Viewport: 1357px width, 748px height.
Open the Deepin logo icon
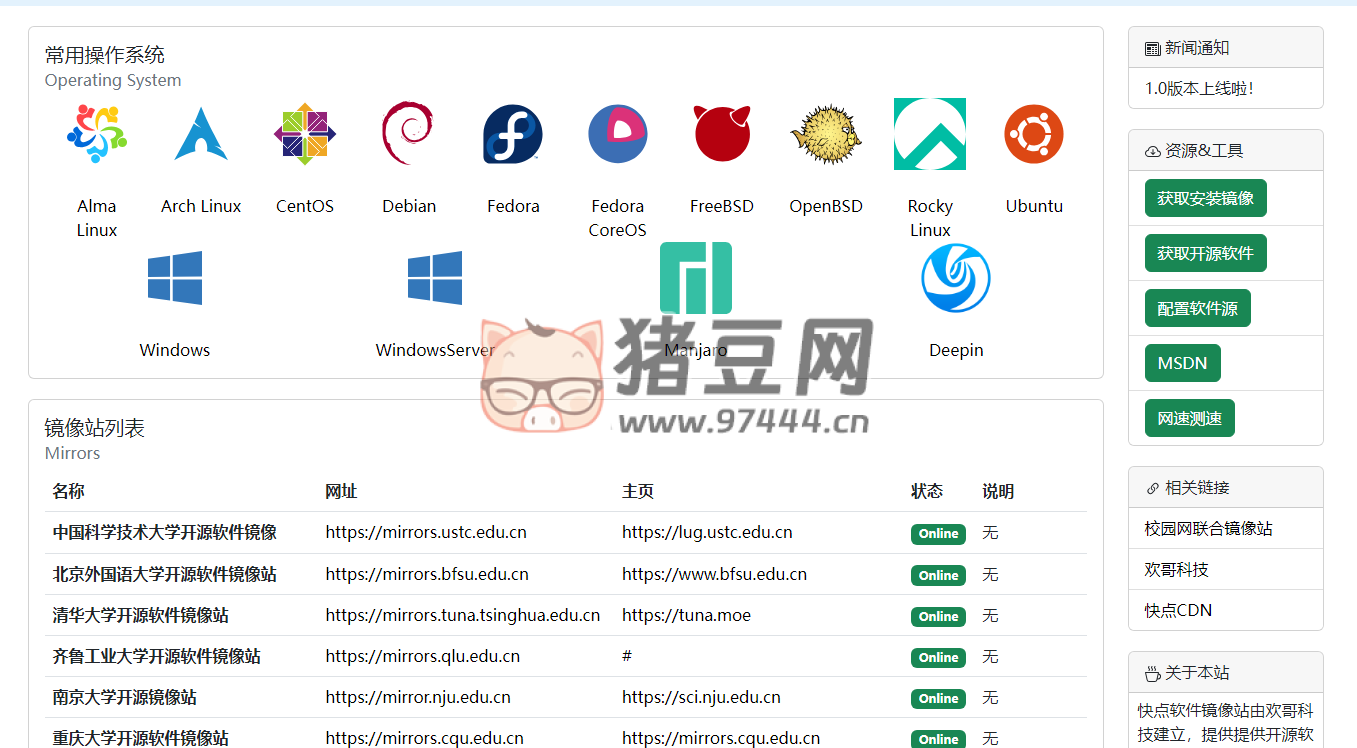[x=956, y=278]
